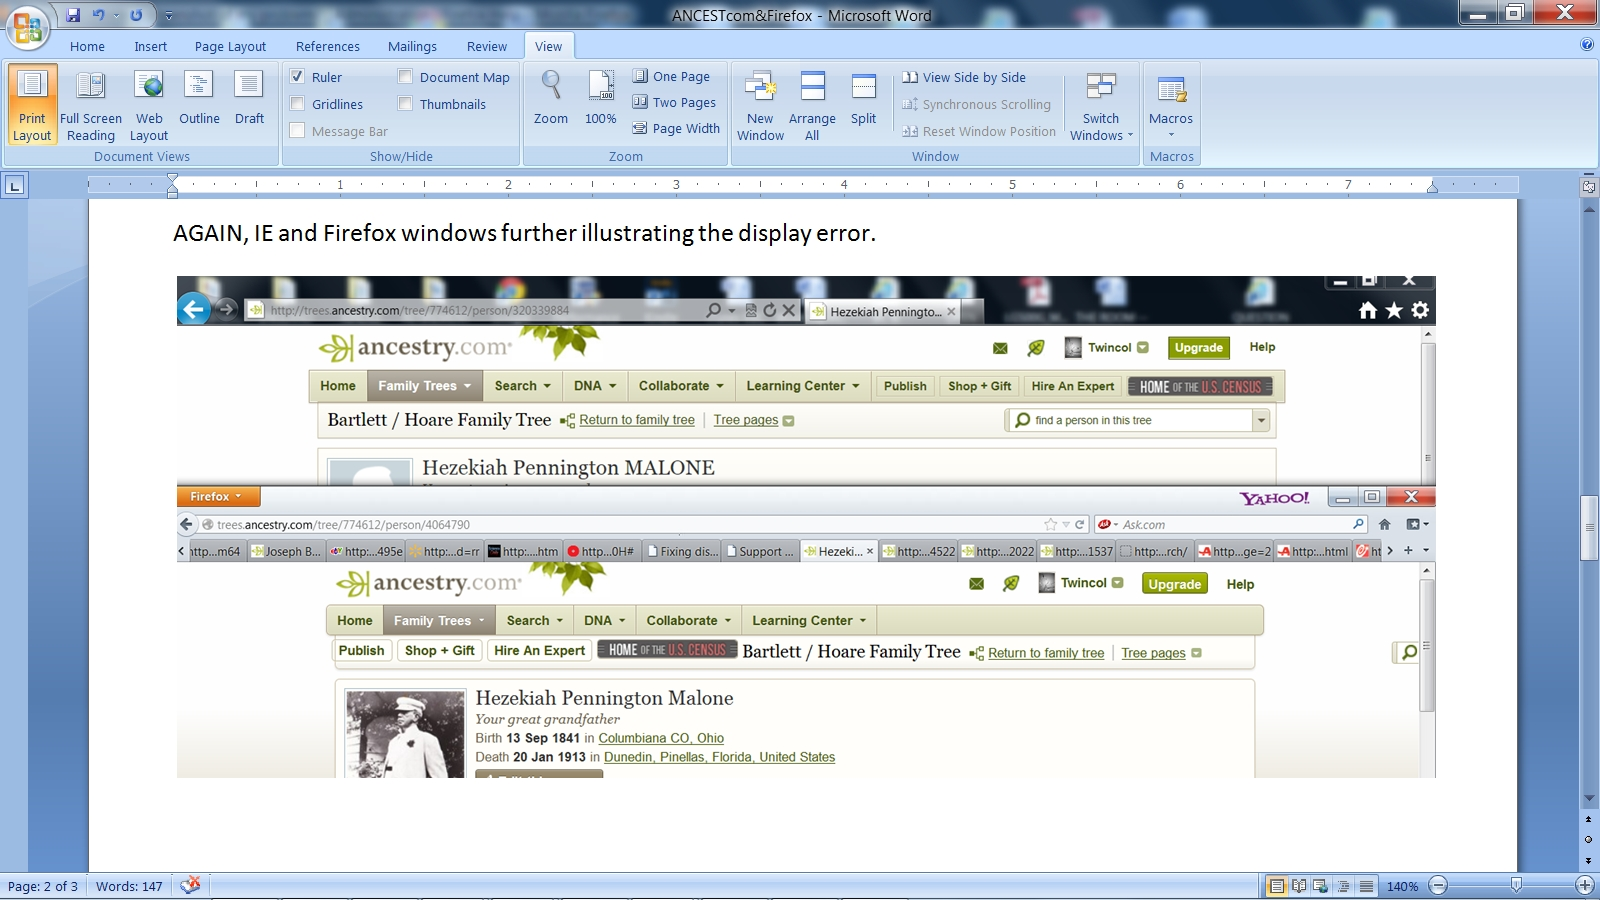Open the Page Layout ribbon tab
The width and height of the screenshot is (1600, 900).
pyautogui.click(x=230, y=46)
